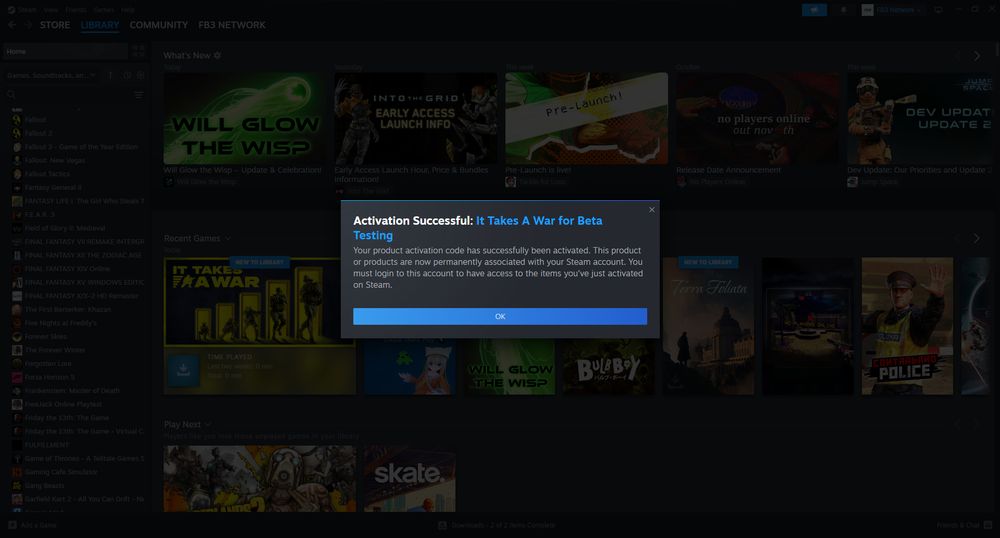
Task: Open Release Date Announcement news card
Action: 758,119
